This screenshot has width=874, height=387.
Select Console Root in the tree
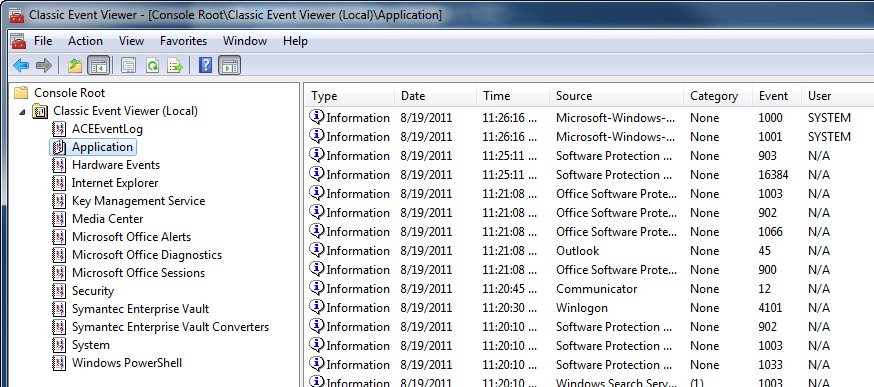[x=69, y=93]
